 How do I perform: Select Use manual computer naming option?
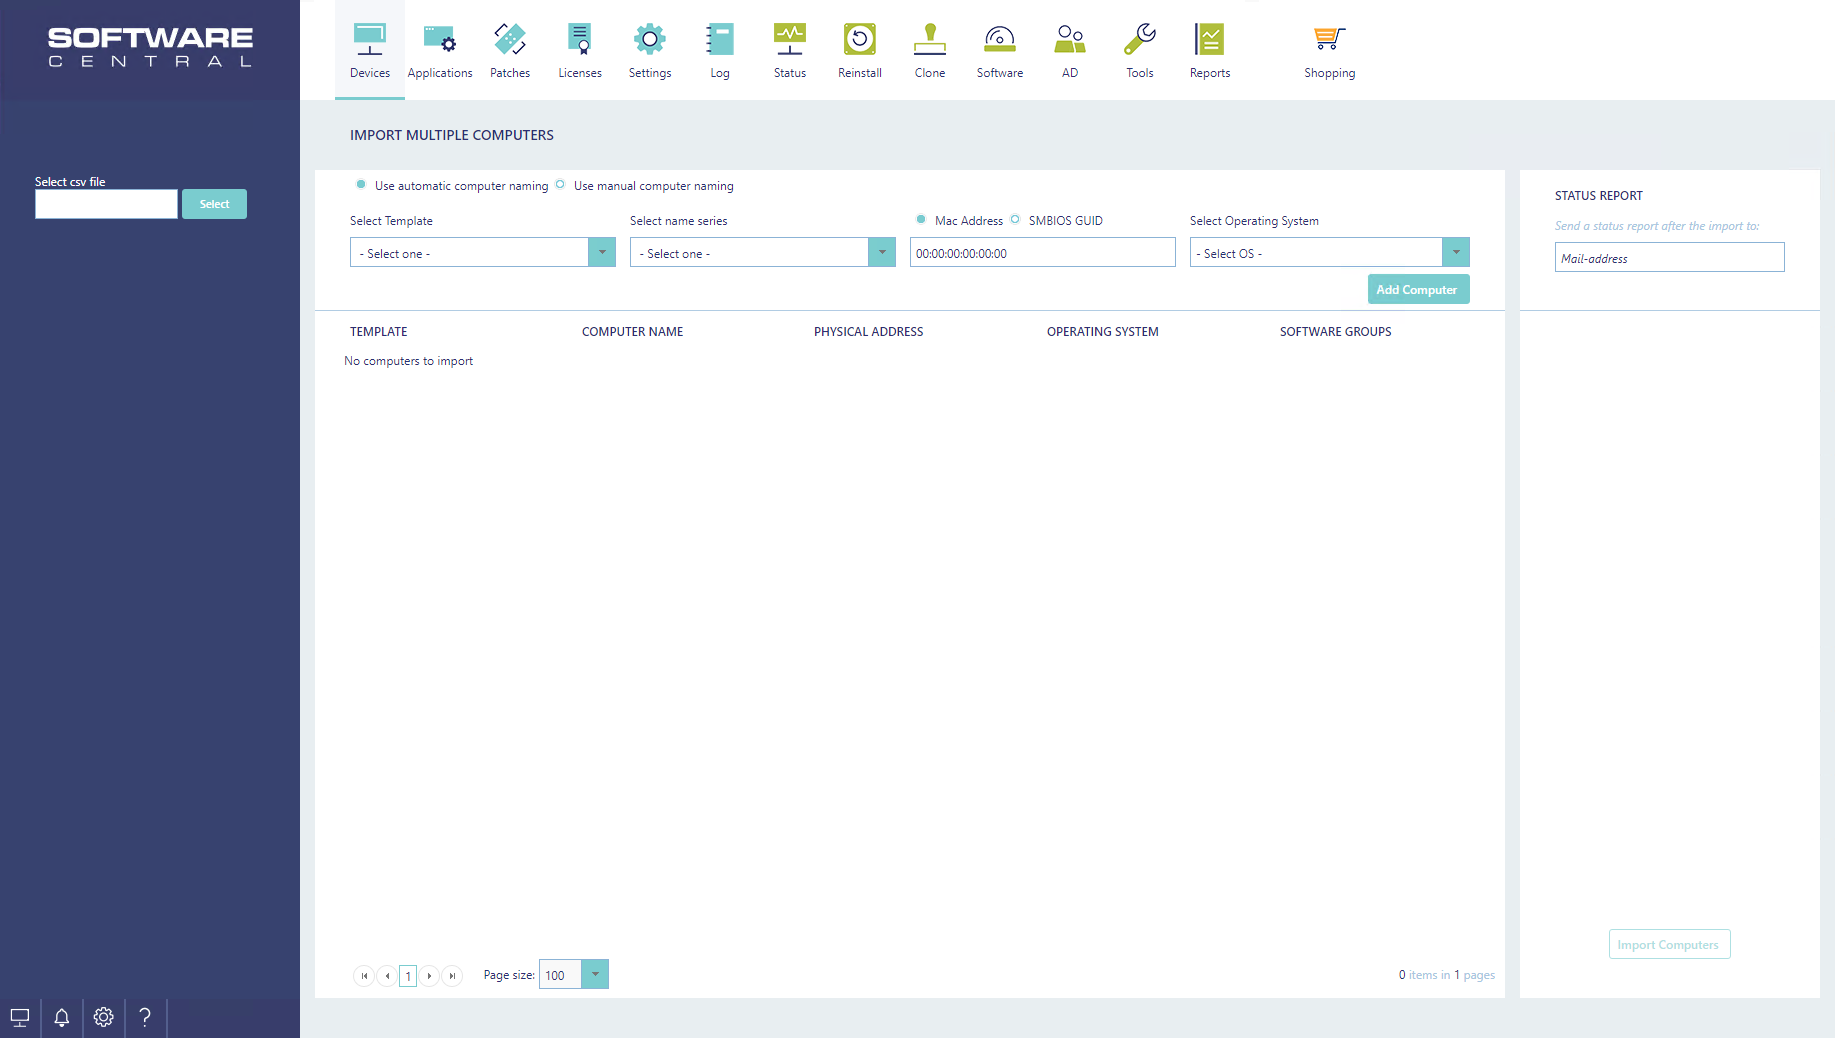click(560, 185)
